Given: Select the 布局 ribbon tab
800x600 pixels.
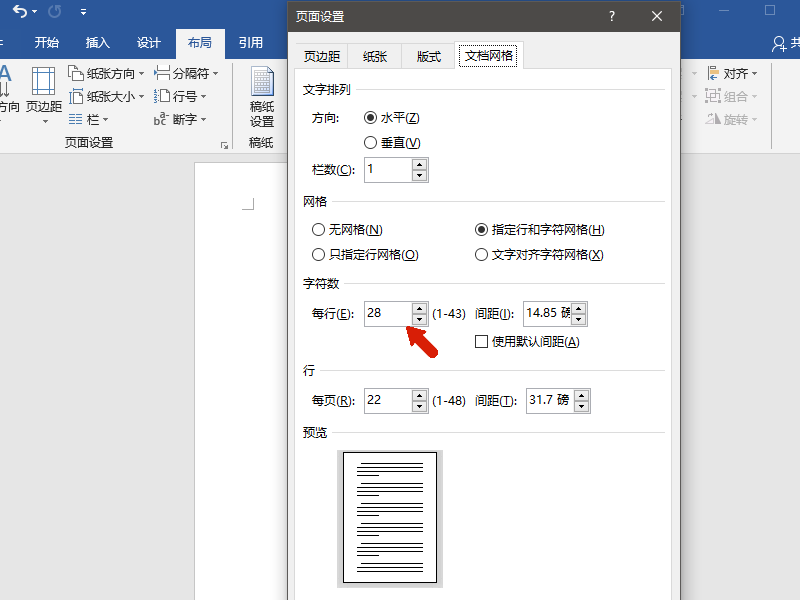Looking at the screenshot, I should (199, 43).
